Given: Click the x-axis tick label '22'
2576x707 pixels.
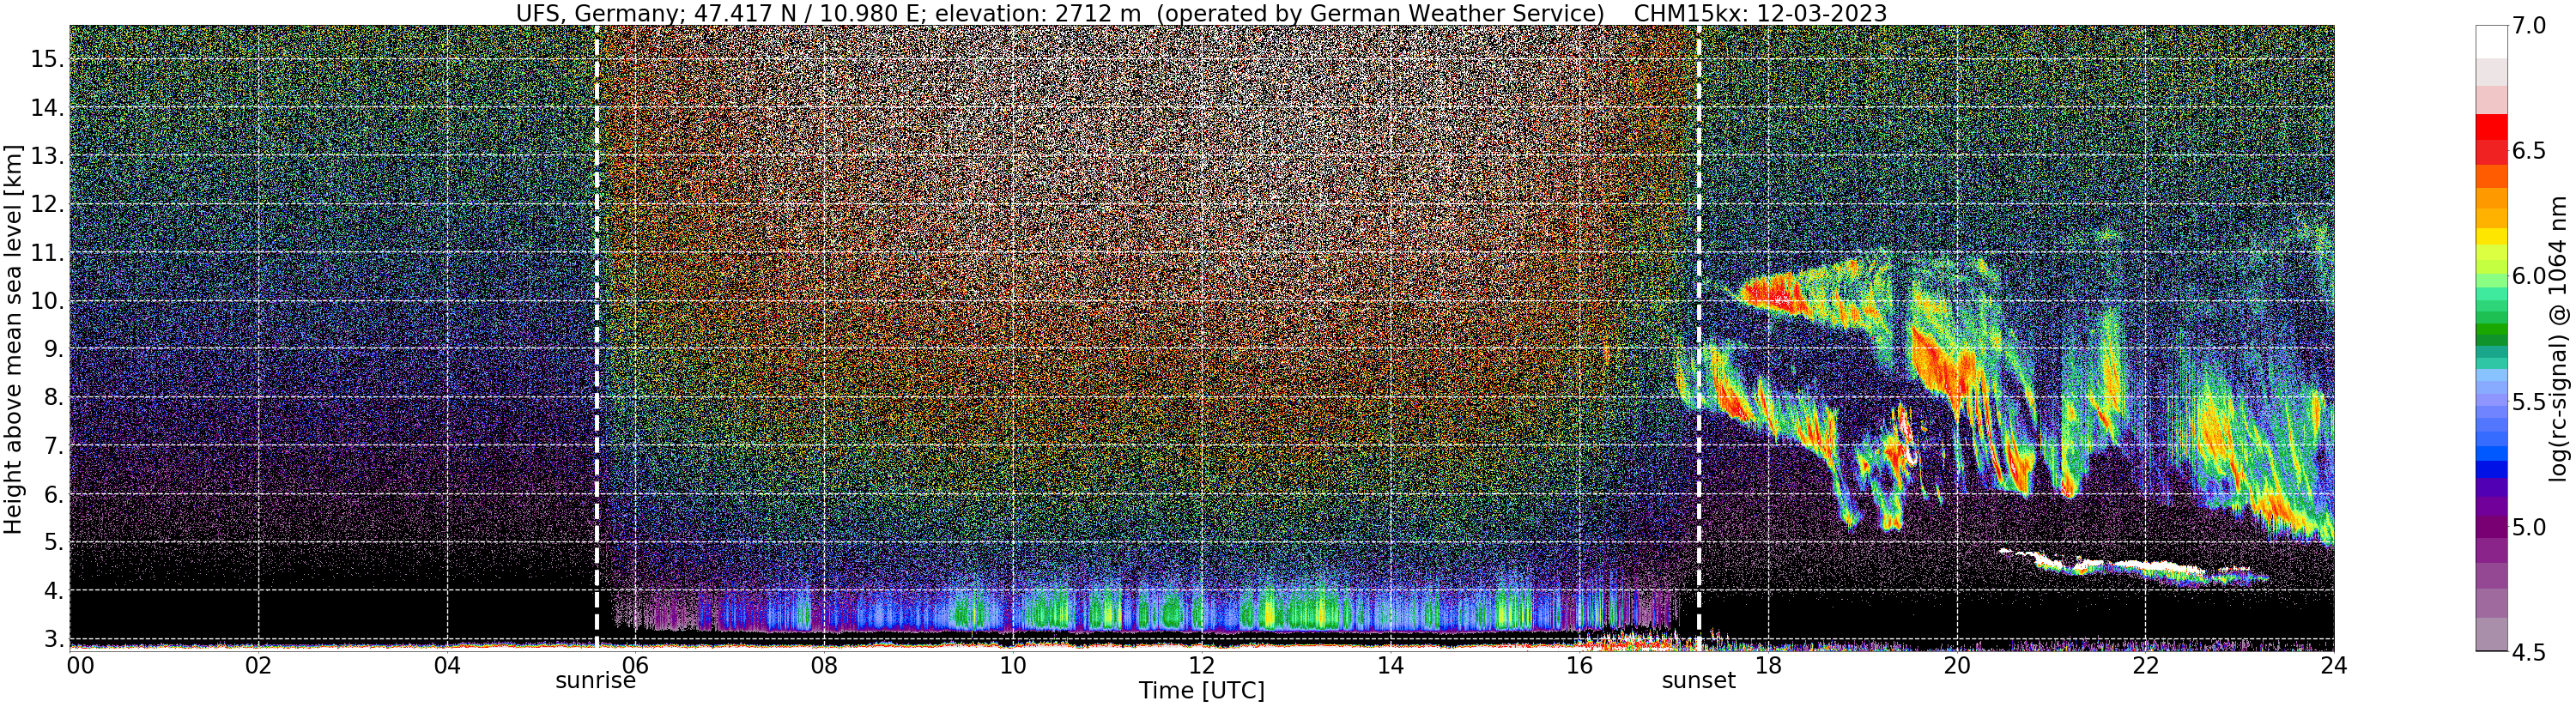Looking at the screenshot, I should click(2146, 665).
